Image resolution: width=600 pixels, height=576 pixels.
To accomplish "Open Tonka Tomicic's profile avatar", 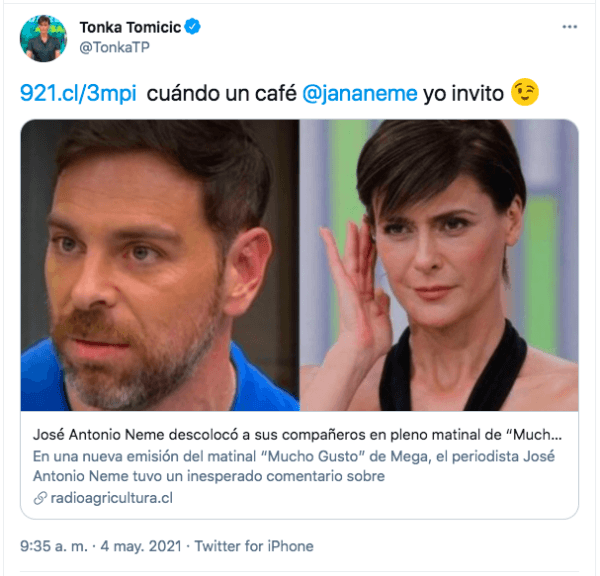I will pos(43,38).
